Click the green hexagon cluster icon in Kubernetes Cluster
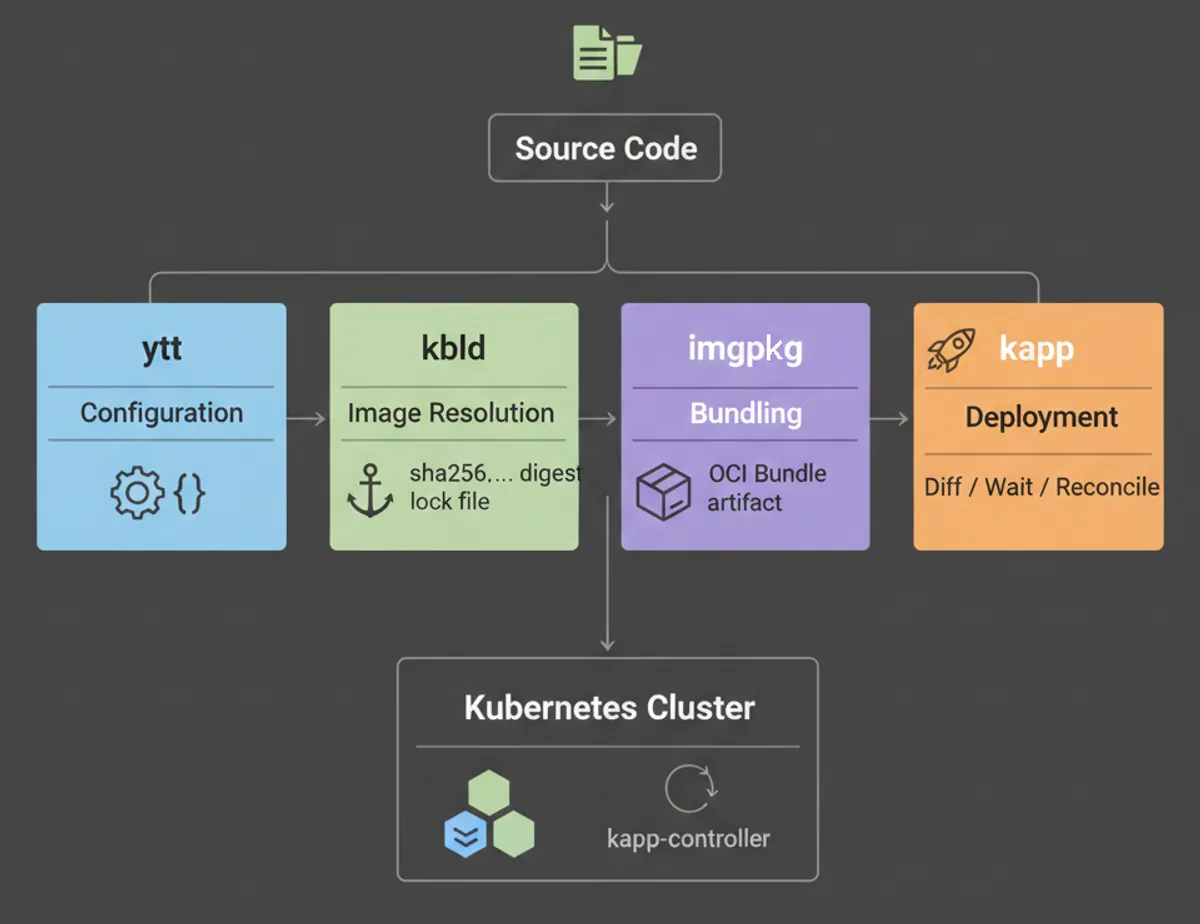The width and height of the screenshot is (1200, 924). pos(489,791)
